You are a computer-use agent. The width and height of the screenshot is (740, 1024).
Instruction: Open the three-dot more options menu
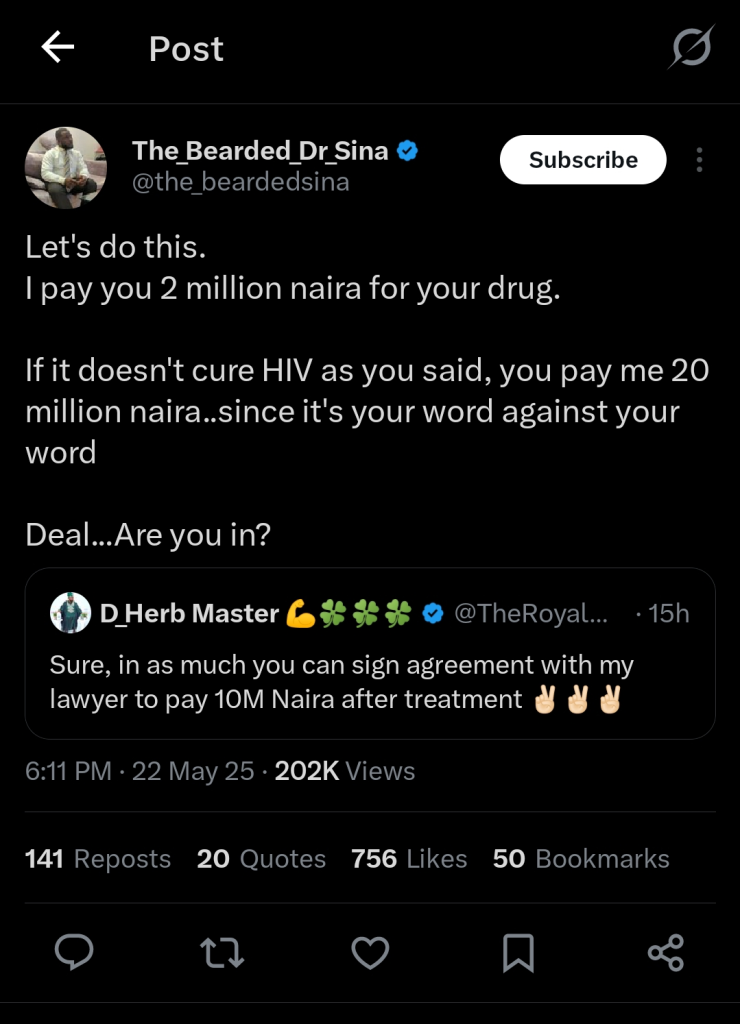(x=699, y=160)
